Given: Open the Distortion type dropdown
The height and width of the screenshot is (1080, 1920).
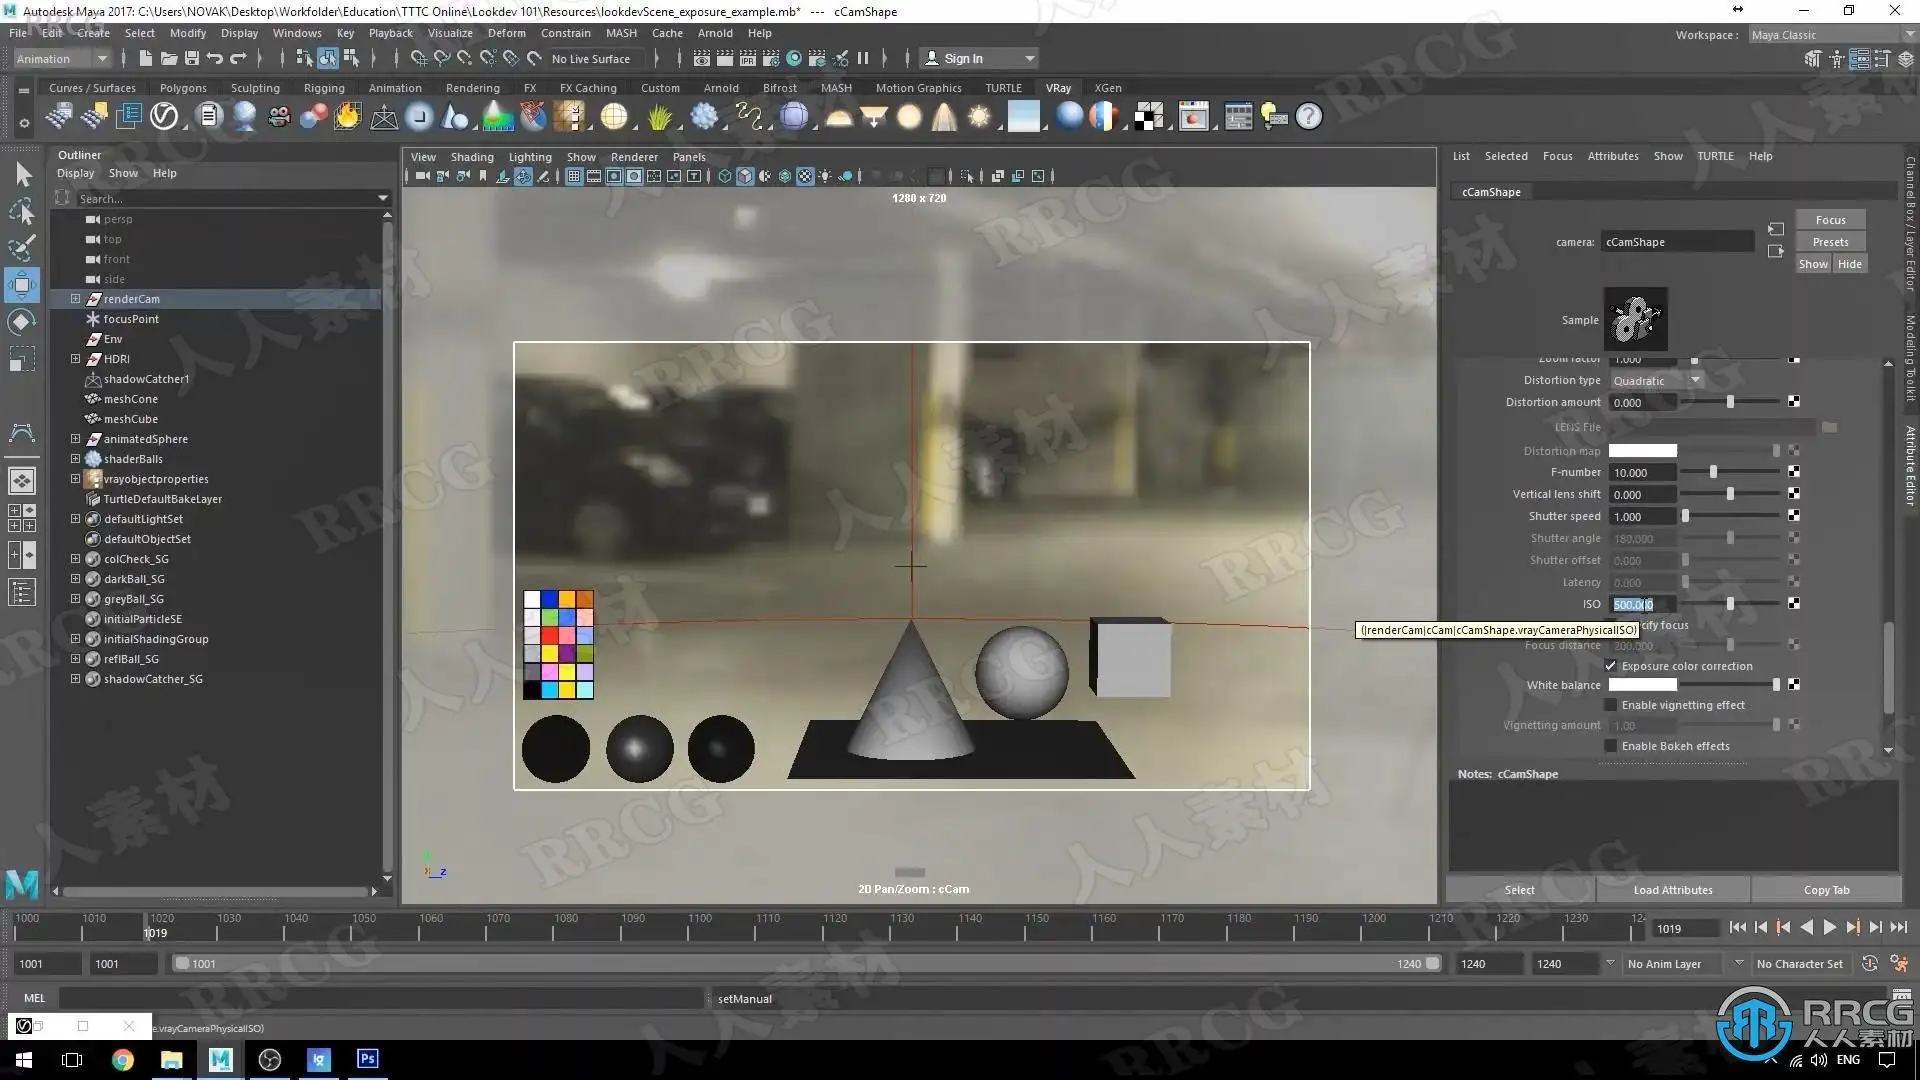Looking at the screenshot, I should [x=1656, y=381].
